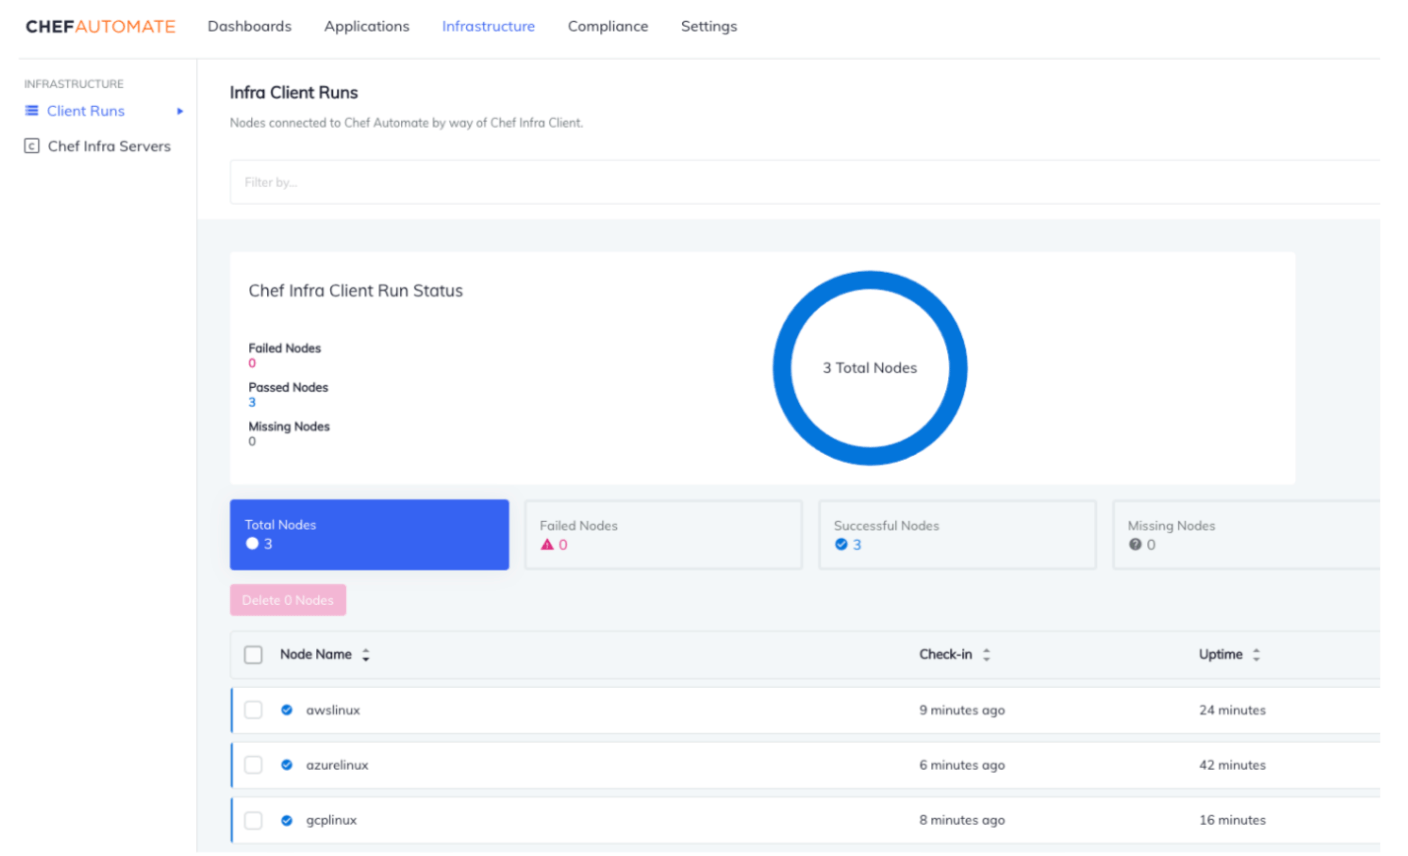
Task: Click the Failed Nodes warning triangle icon
Action: coord(547,545)
